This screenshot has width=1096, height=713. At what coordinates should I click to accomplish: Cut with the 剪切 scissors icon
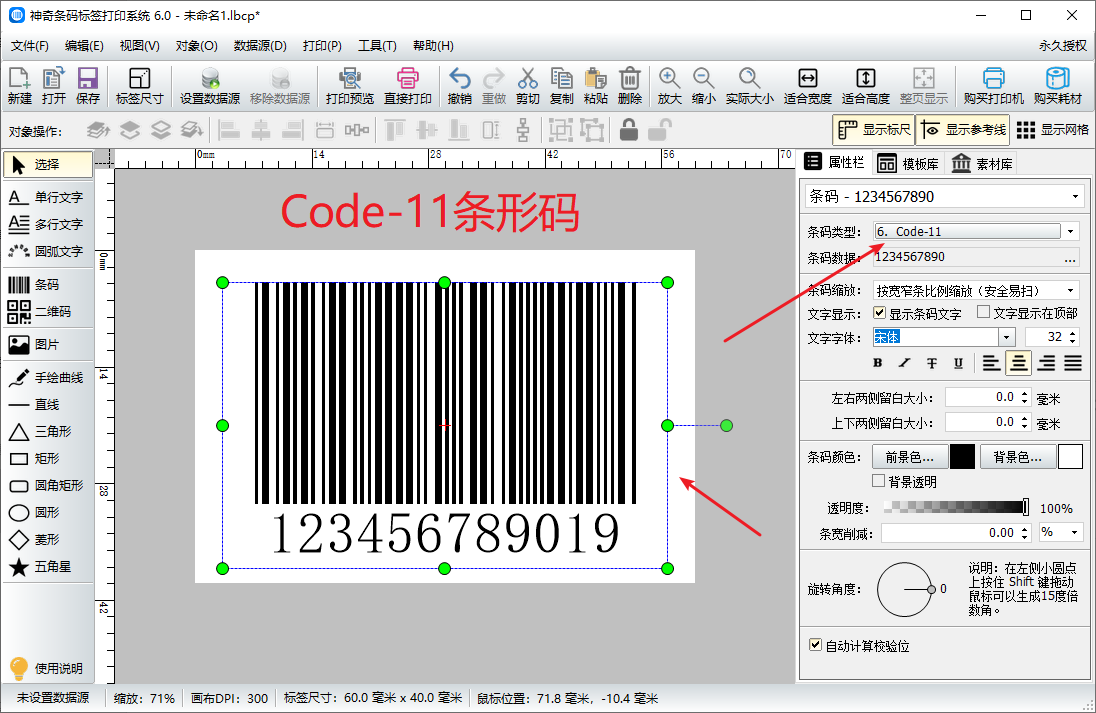point(528,86)
